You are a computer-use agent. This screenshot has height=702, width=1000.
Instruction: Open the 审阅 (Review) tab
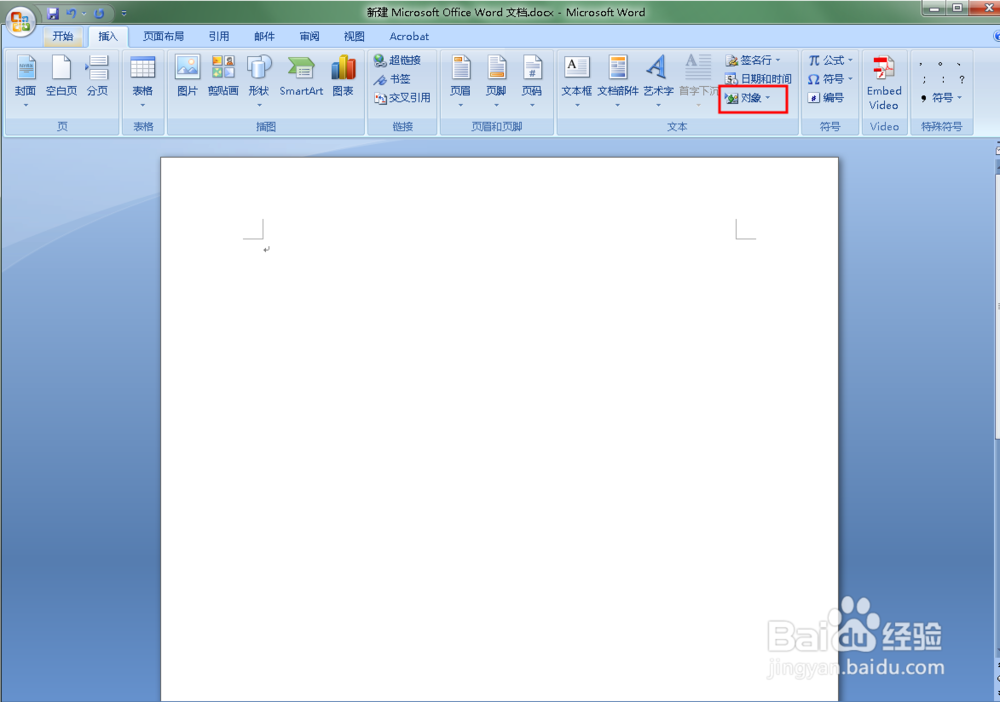click(308, 36)
